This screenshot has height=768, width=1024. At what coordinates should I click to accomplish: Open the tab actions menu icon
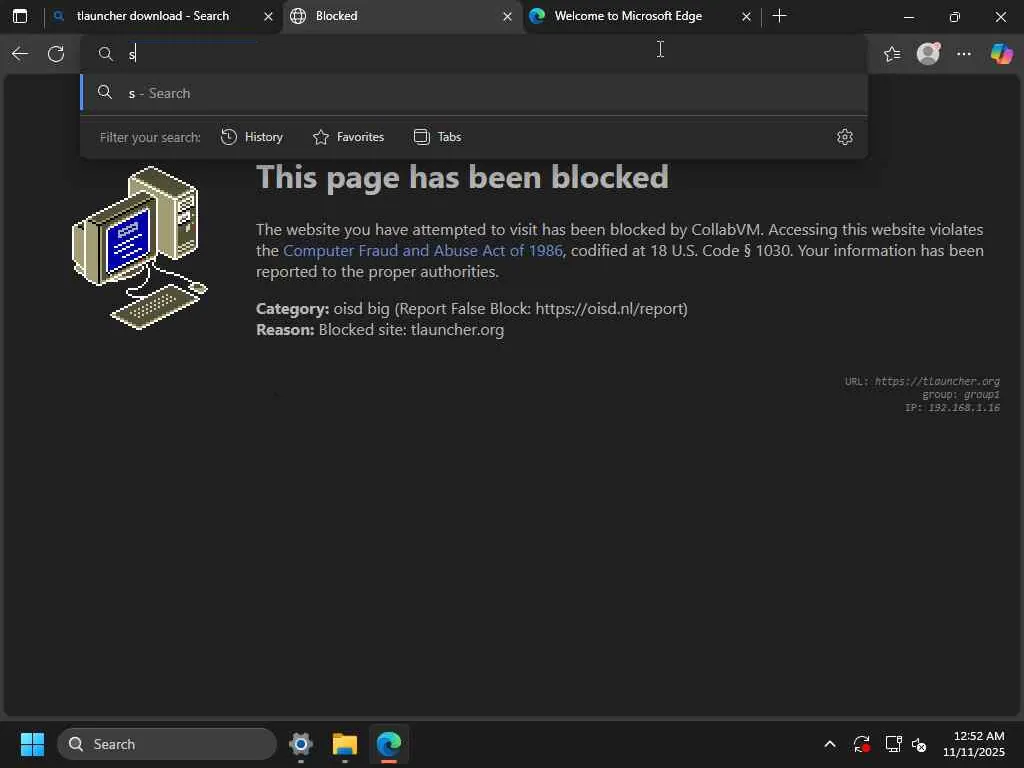[20, 16]
